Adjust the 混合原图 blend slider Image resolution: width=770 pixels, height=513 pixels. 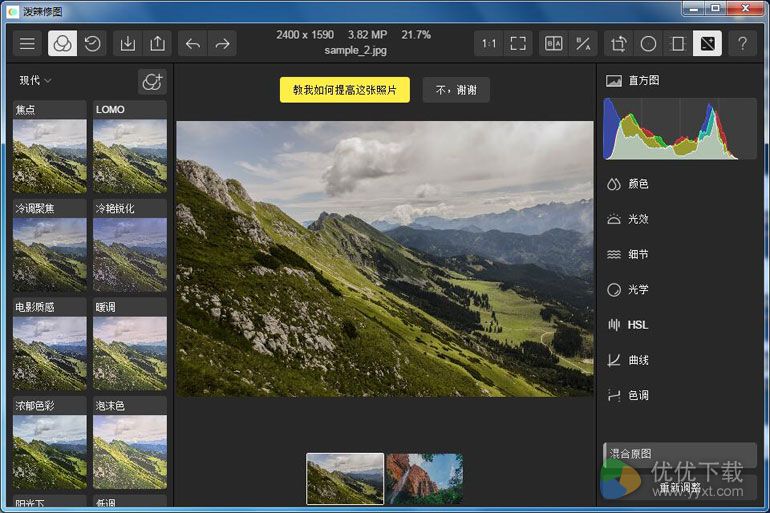coord(680,455)
